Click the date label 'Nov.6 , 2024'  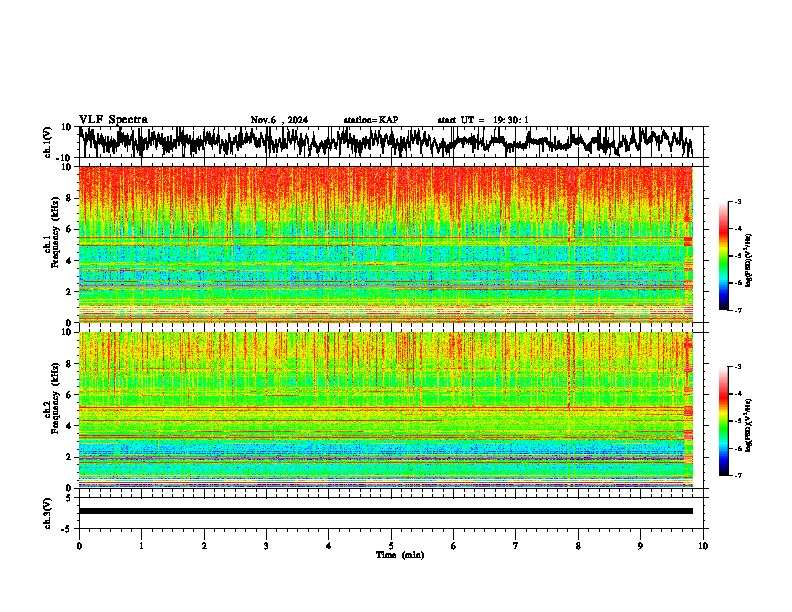pyautogui.click(x=279, y=120)
